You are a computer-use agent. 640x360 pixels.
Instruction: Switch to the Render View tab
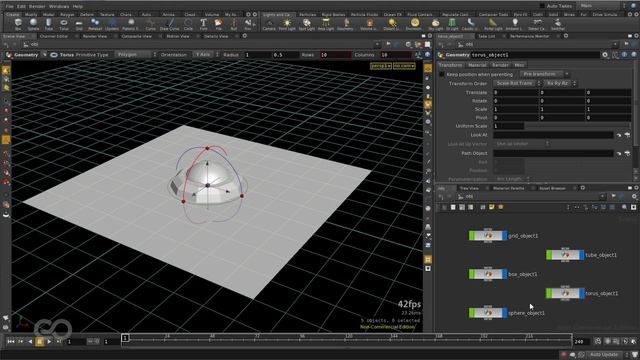95,36
